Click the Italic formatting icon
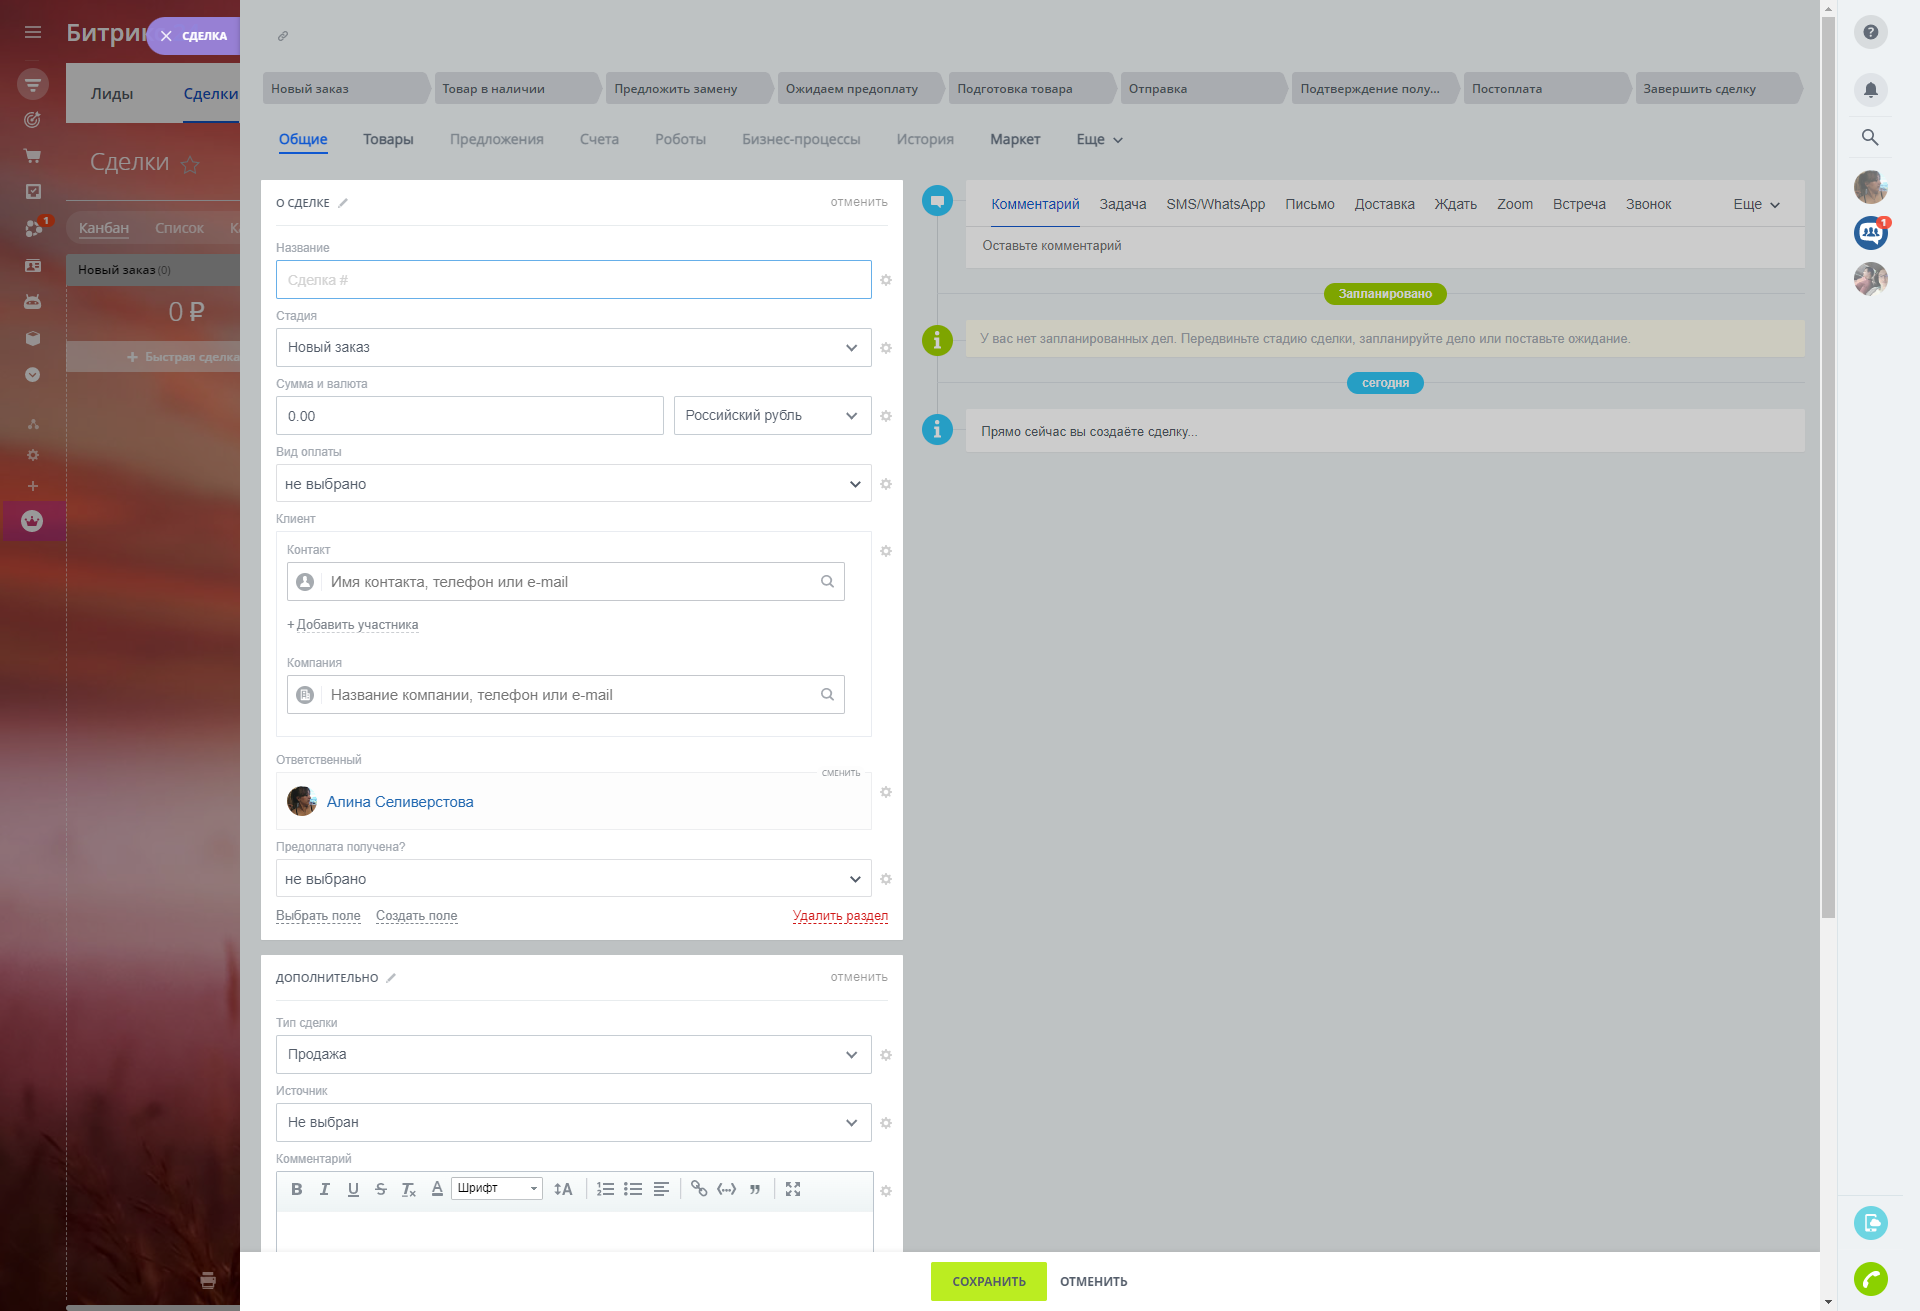Screen dimensions: 1920x1311 click(x=324, y=1189)
